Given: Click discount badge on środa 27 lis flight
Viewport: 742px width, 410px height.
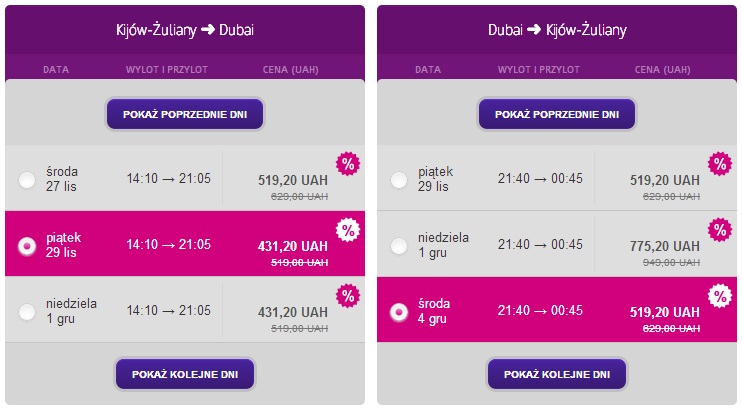Looking at the screenshot, I should click(348, 164).
